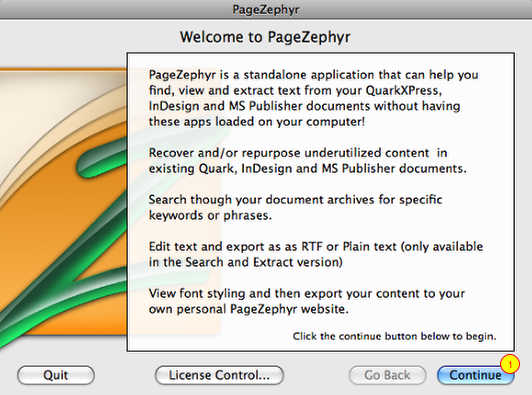Click text 'Edit text and export as as RTF'

pyautogui.click(x=316, y=254)
